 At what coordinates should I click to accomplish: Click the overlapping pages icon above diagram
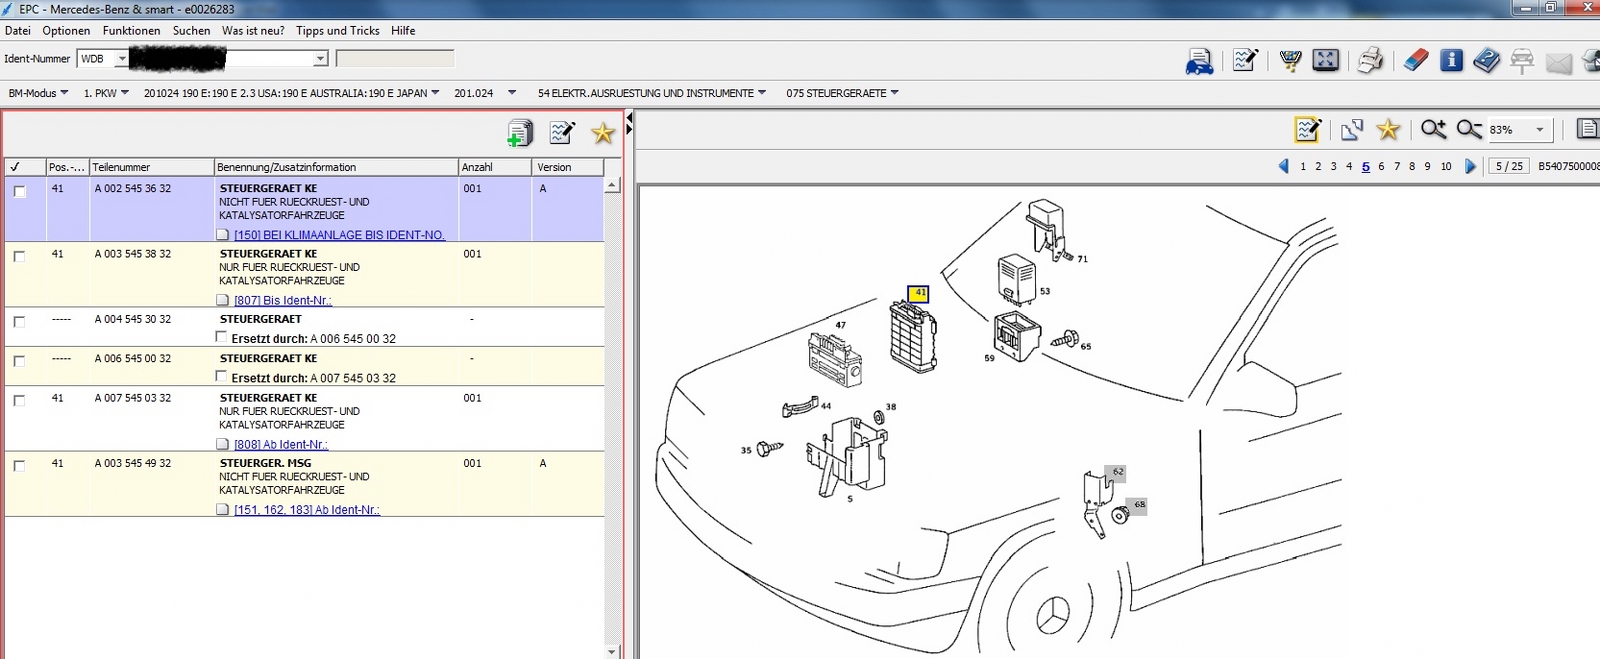click(x=1352, y=129)
